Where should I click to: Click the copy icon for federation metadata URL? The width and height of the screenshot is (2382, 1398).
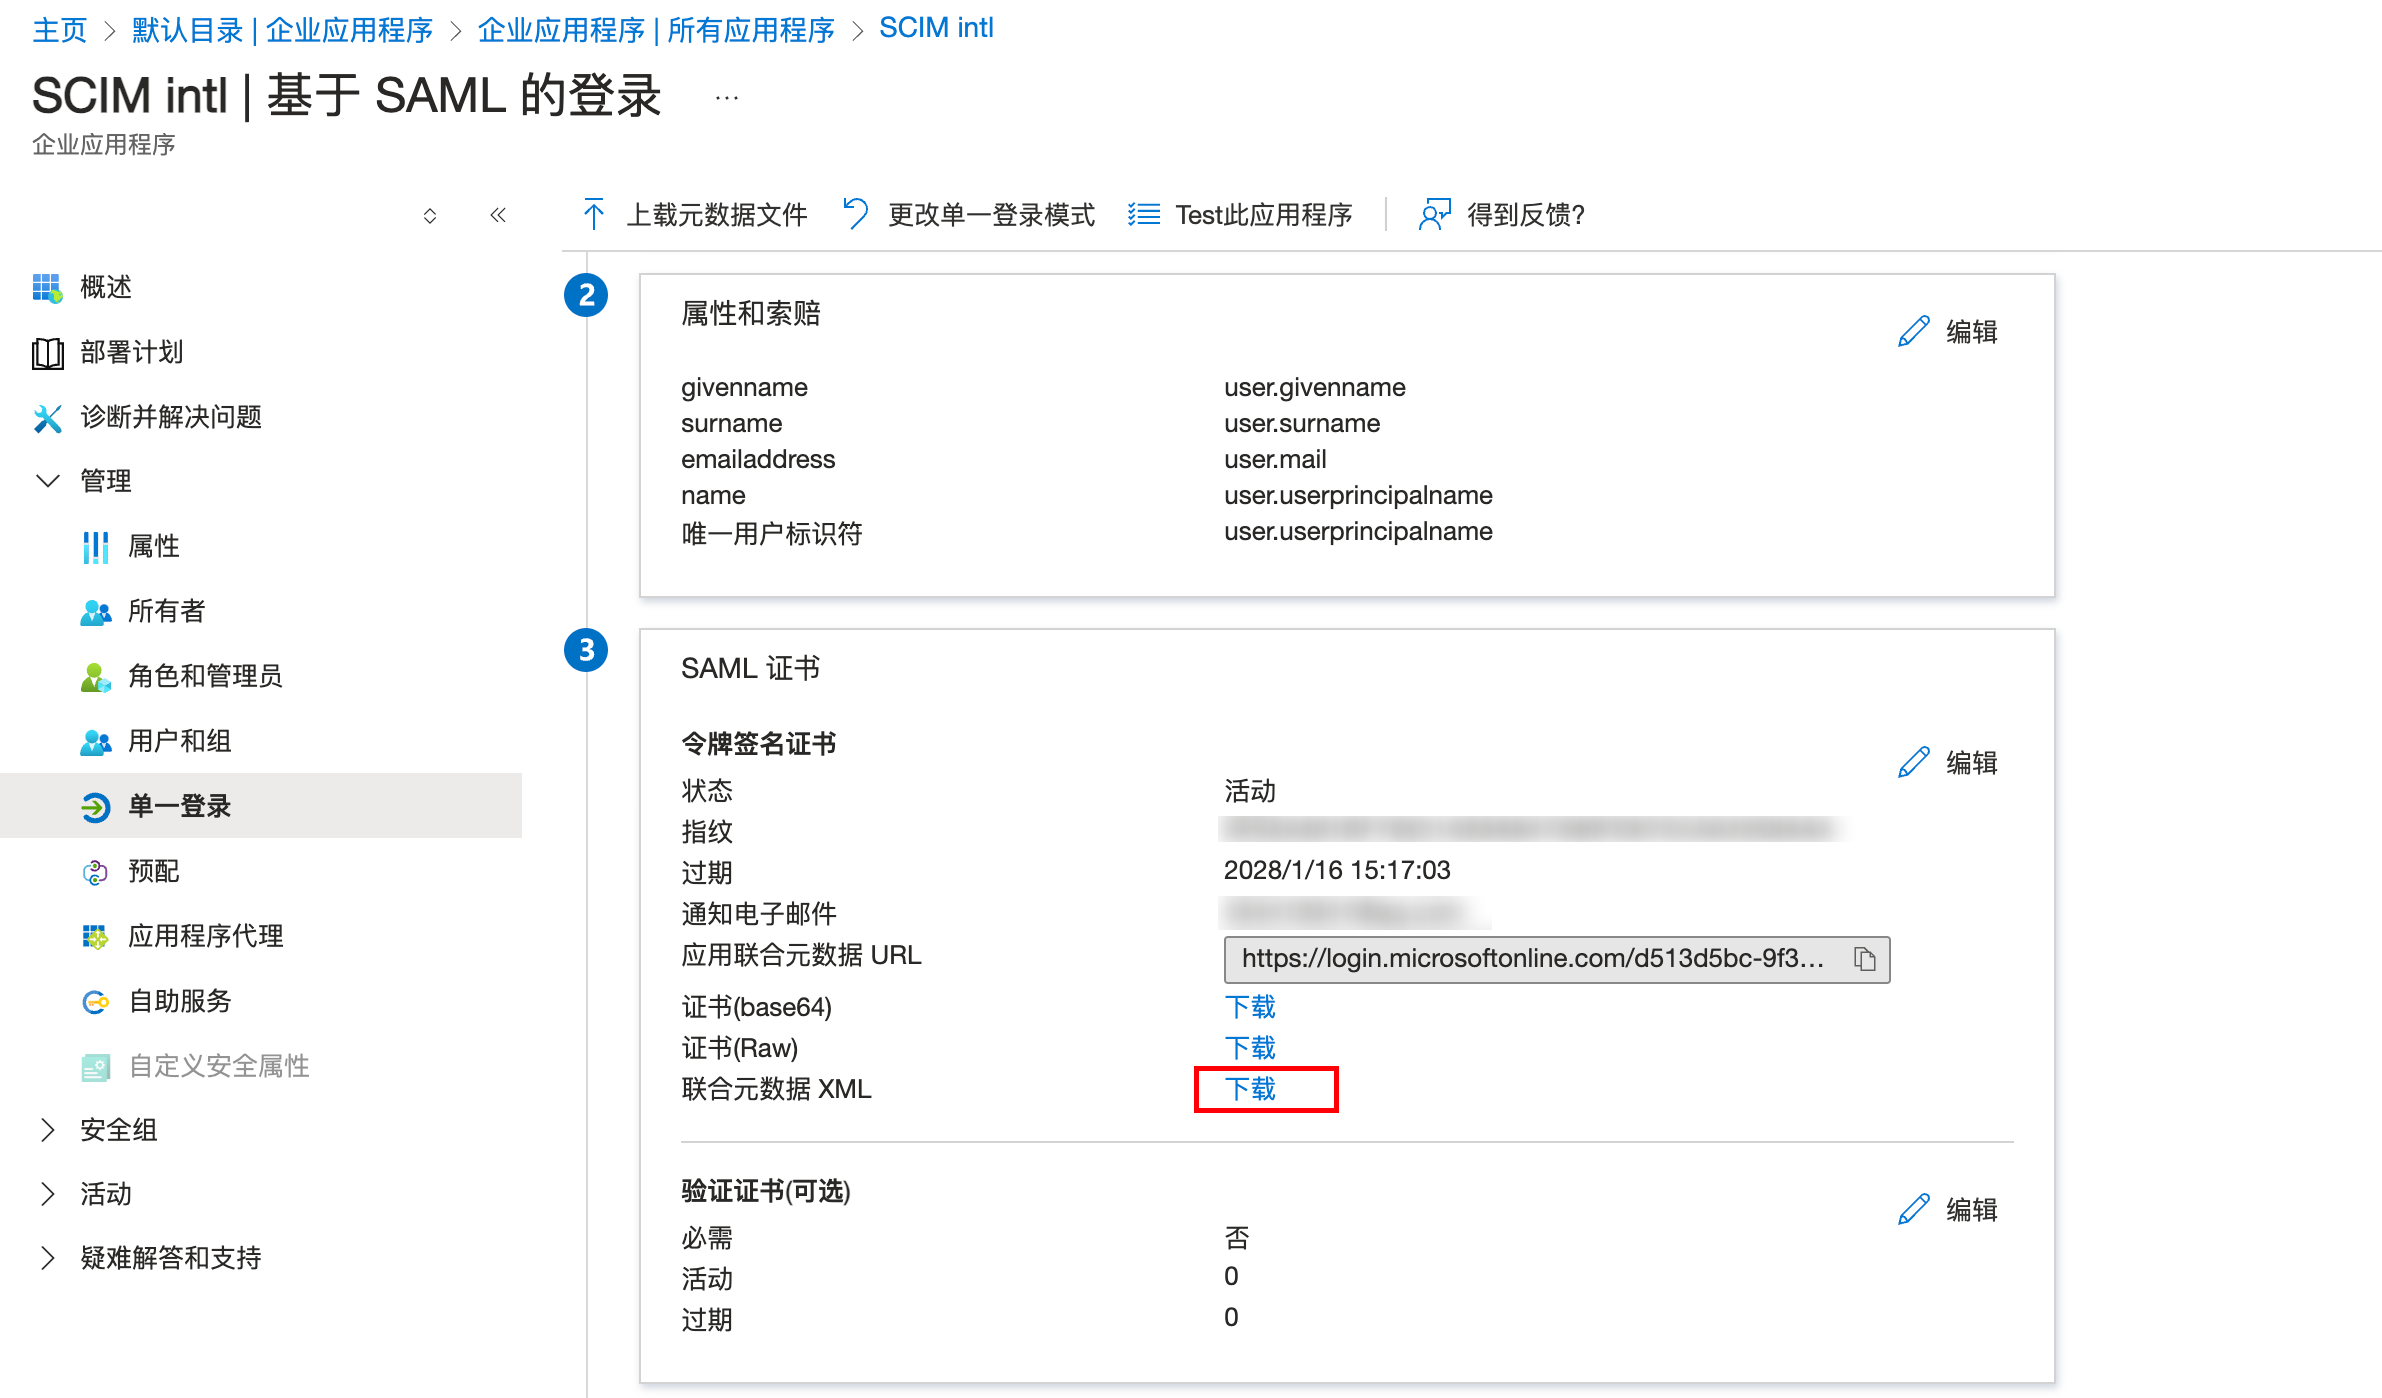[1864, 959]
